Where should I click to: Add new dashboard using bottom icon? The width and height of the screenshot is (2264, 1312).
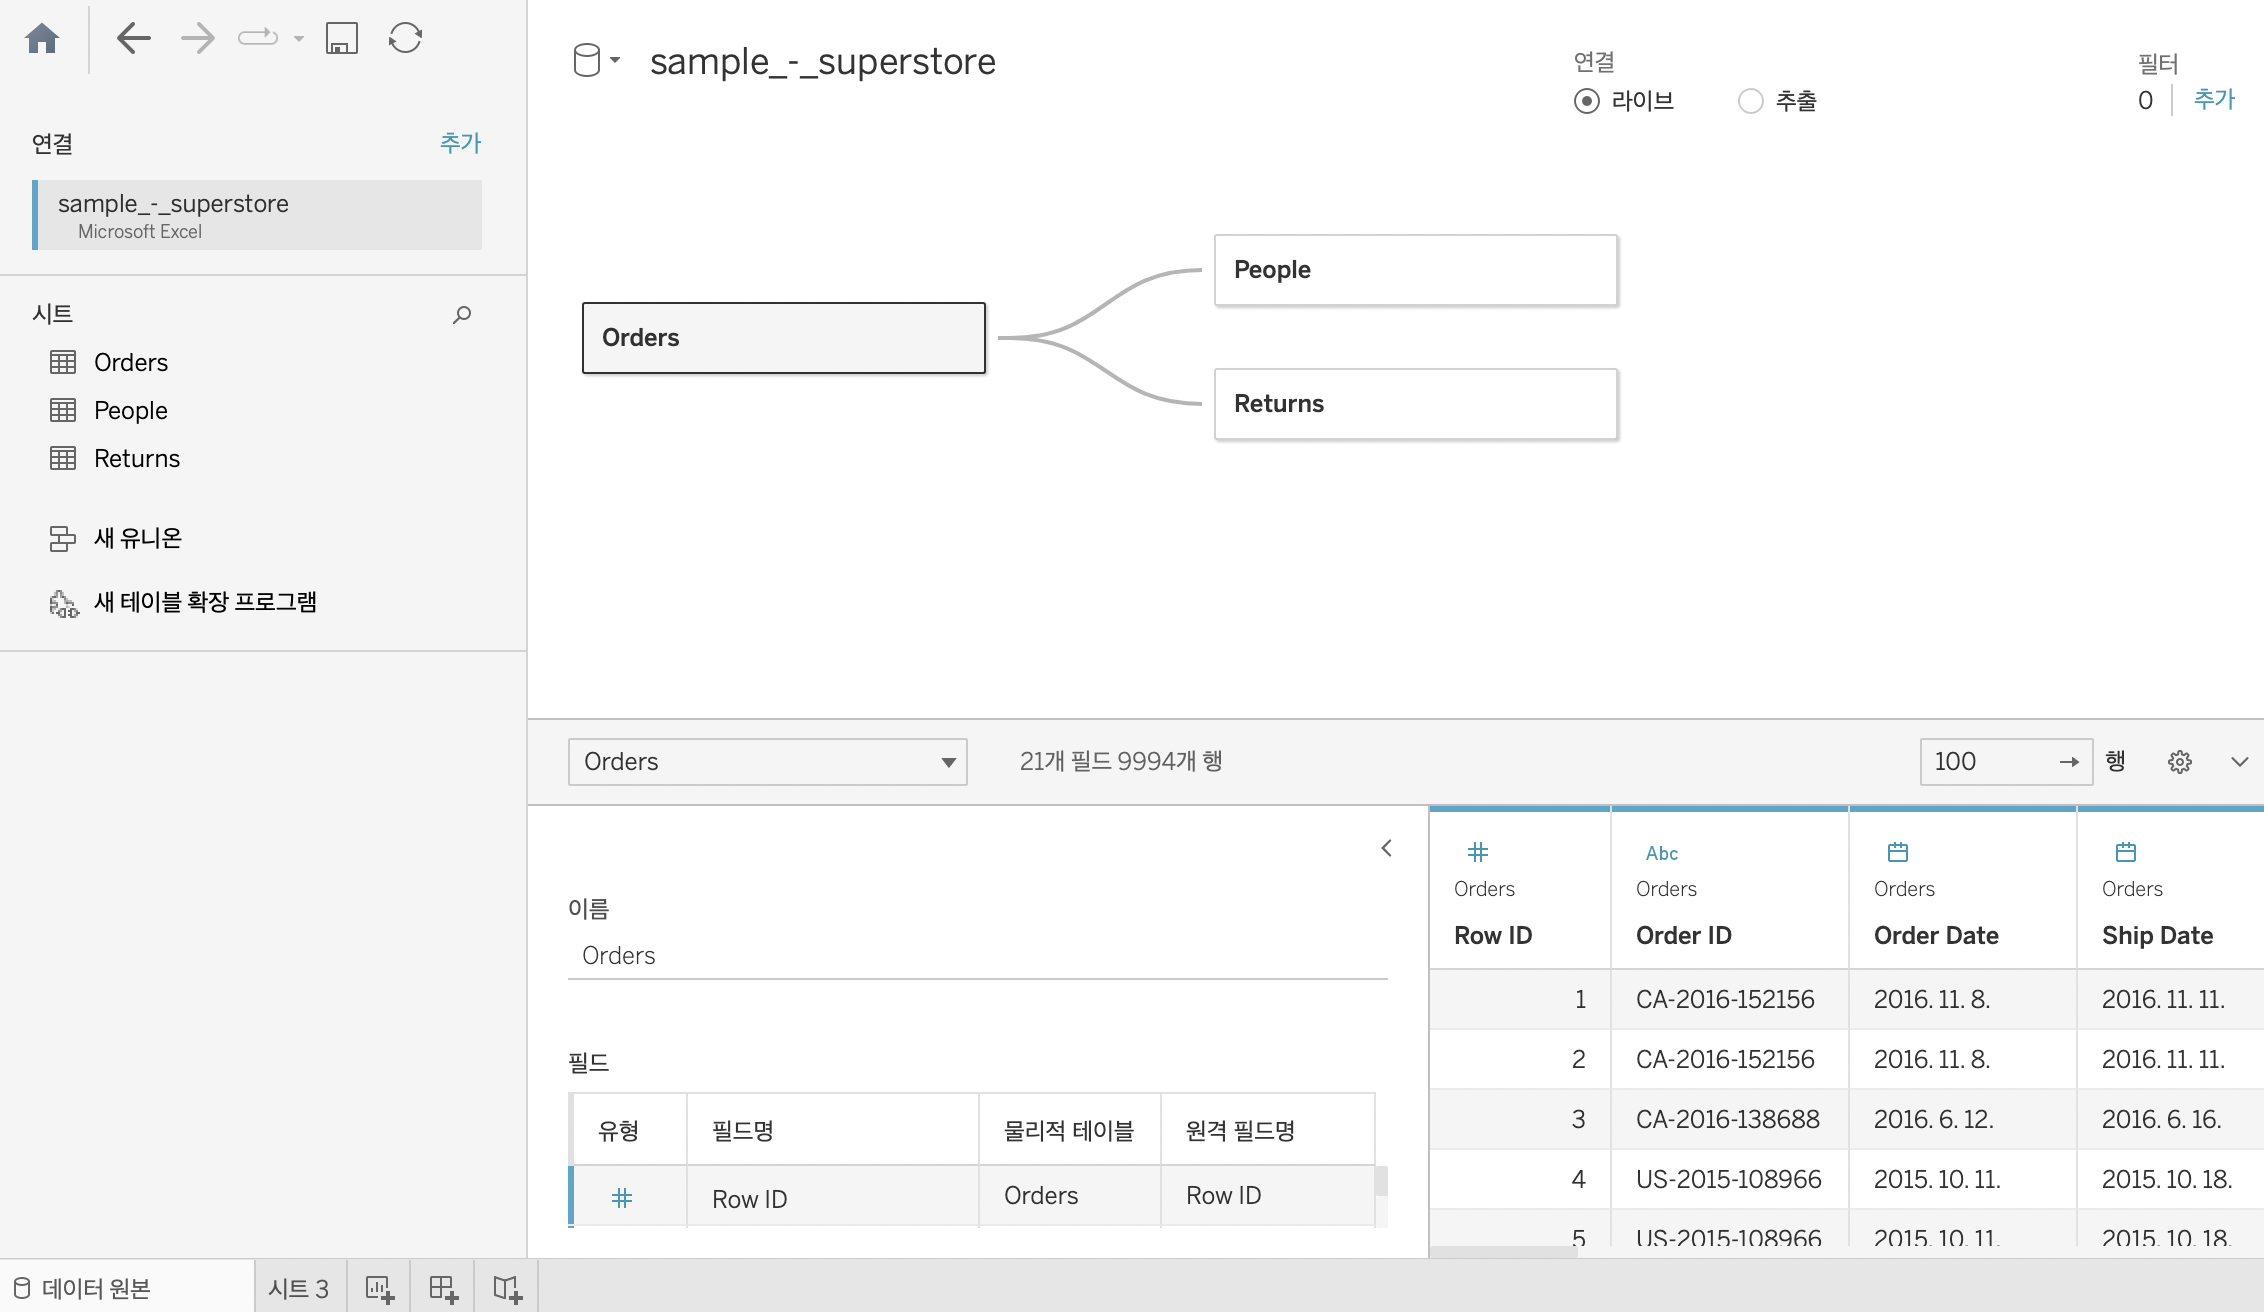(443, 1288)
